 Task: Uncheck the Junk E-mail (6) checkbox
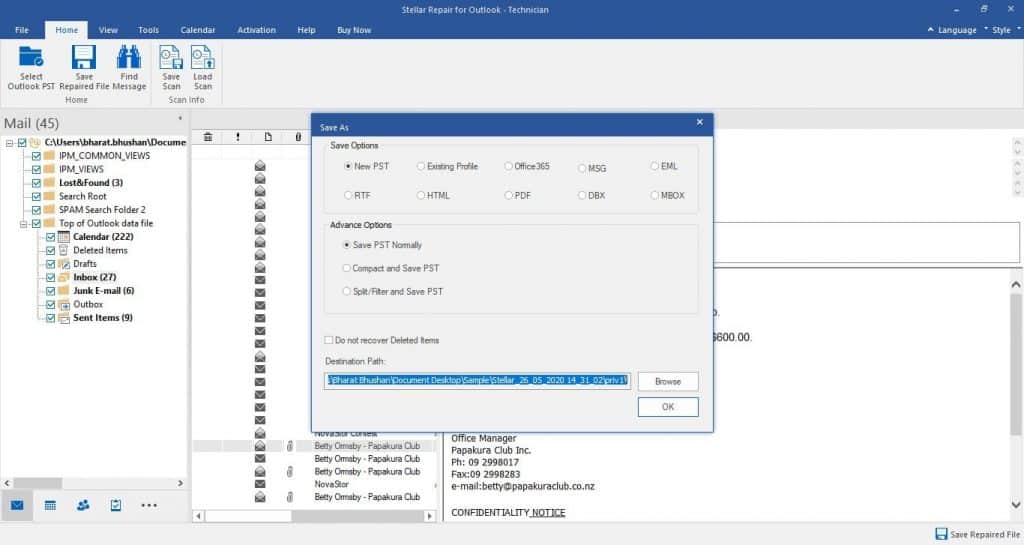[x=50, y=291]
